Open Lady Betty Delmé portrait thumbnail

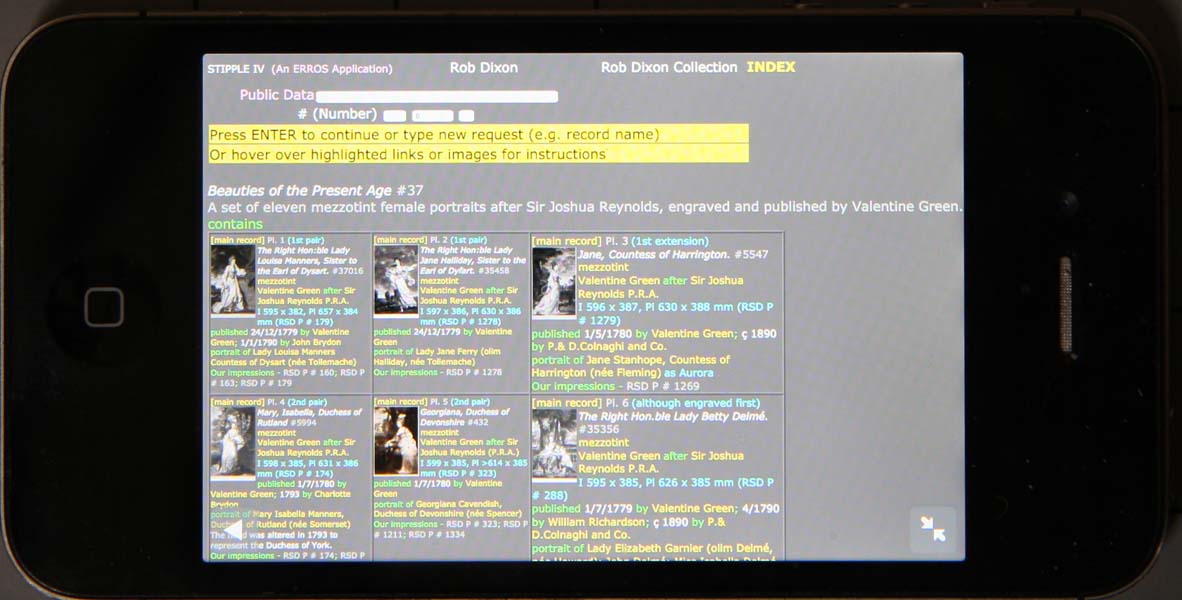(x=553, y=445)
